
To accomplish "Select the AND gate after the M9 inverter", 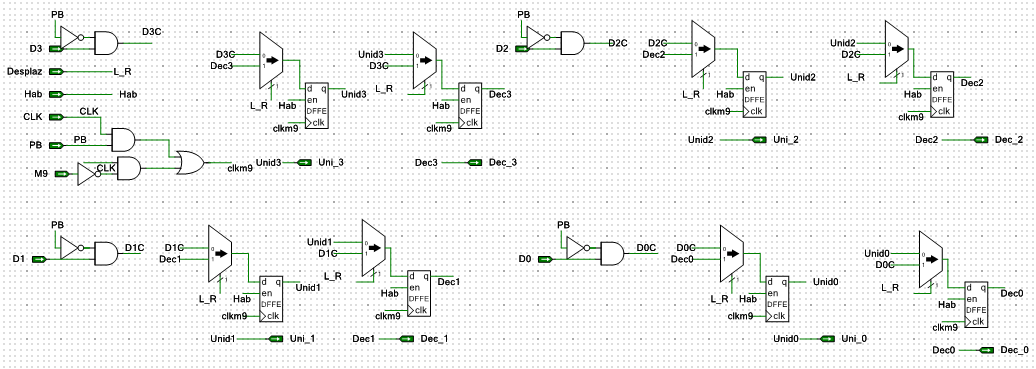I will coord(130,168).
